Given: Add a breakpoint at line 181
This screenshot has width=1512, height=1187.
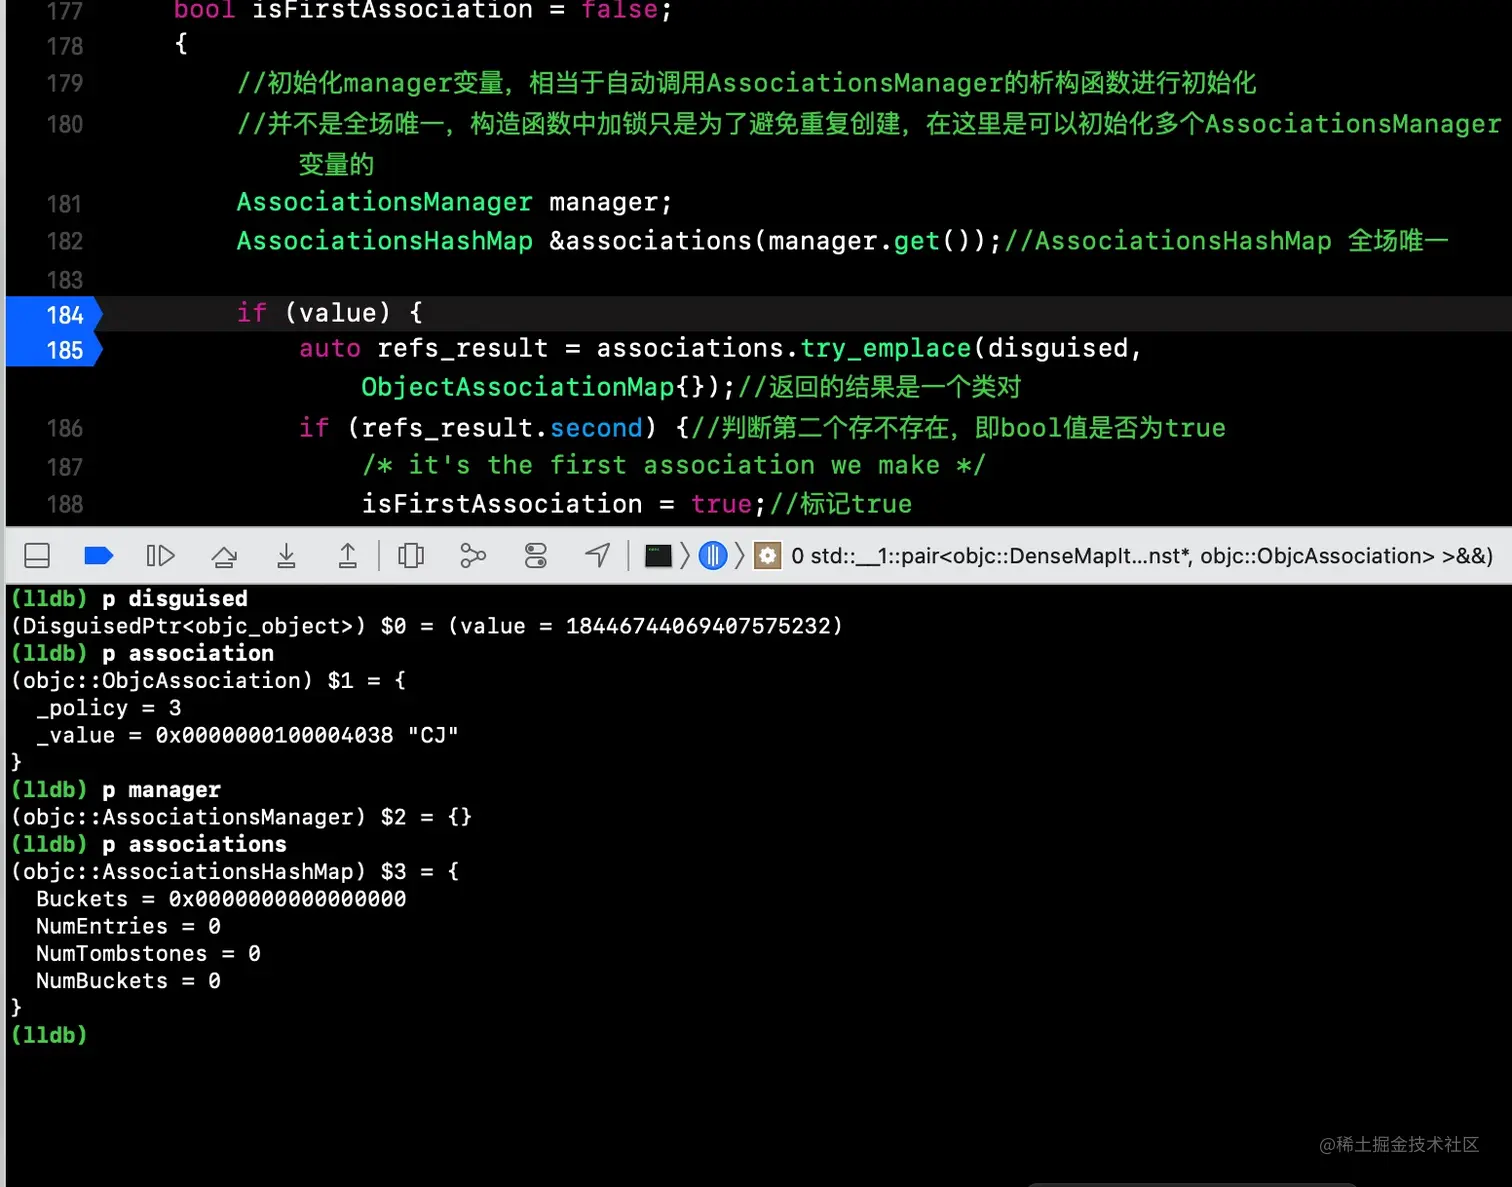Looking at the screenshot, I should coord(64,204).
